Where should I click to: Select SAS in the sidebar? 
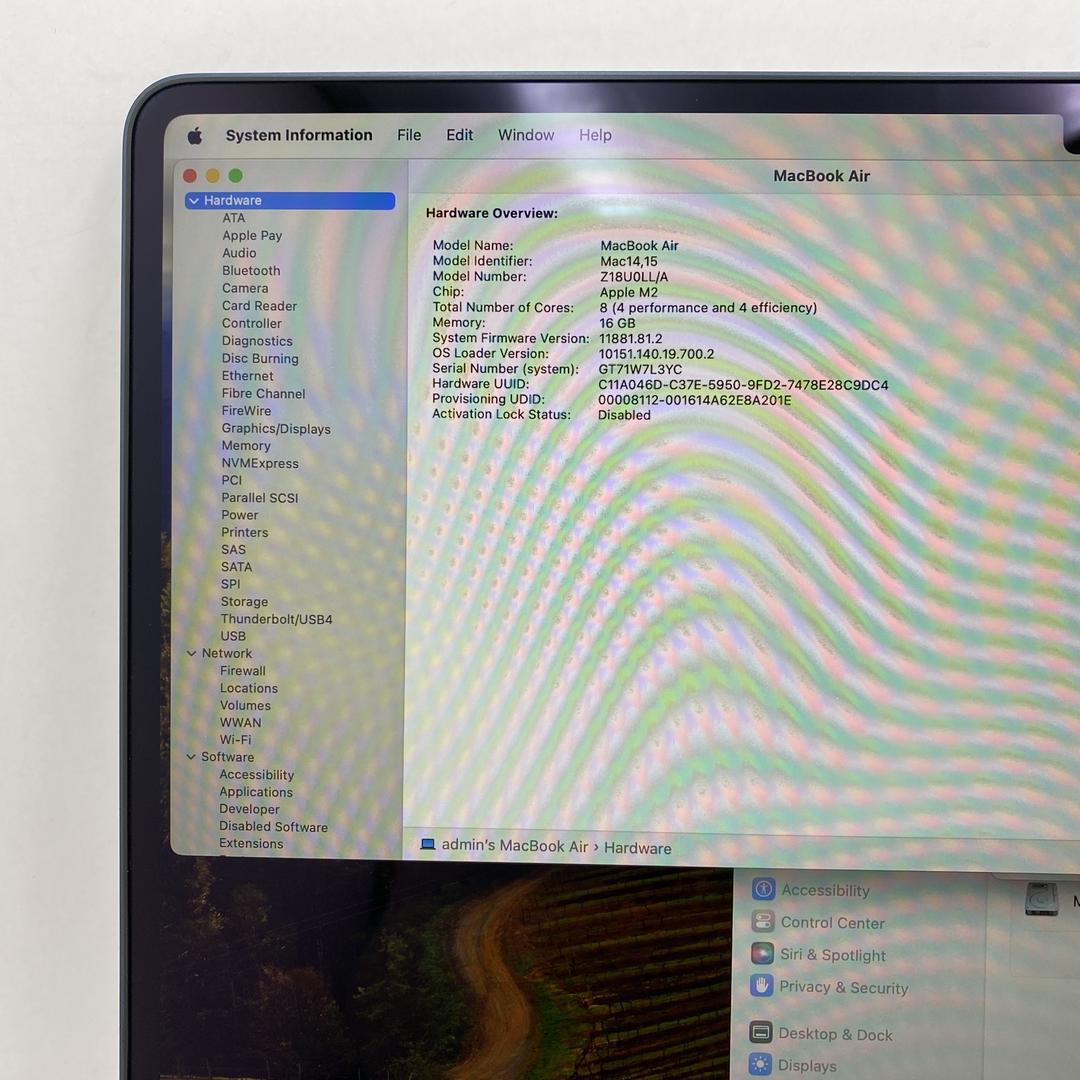(233, 550)
